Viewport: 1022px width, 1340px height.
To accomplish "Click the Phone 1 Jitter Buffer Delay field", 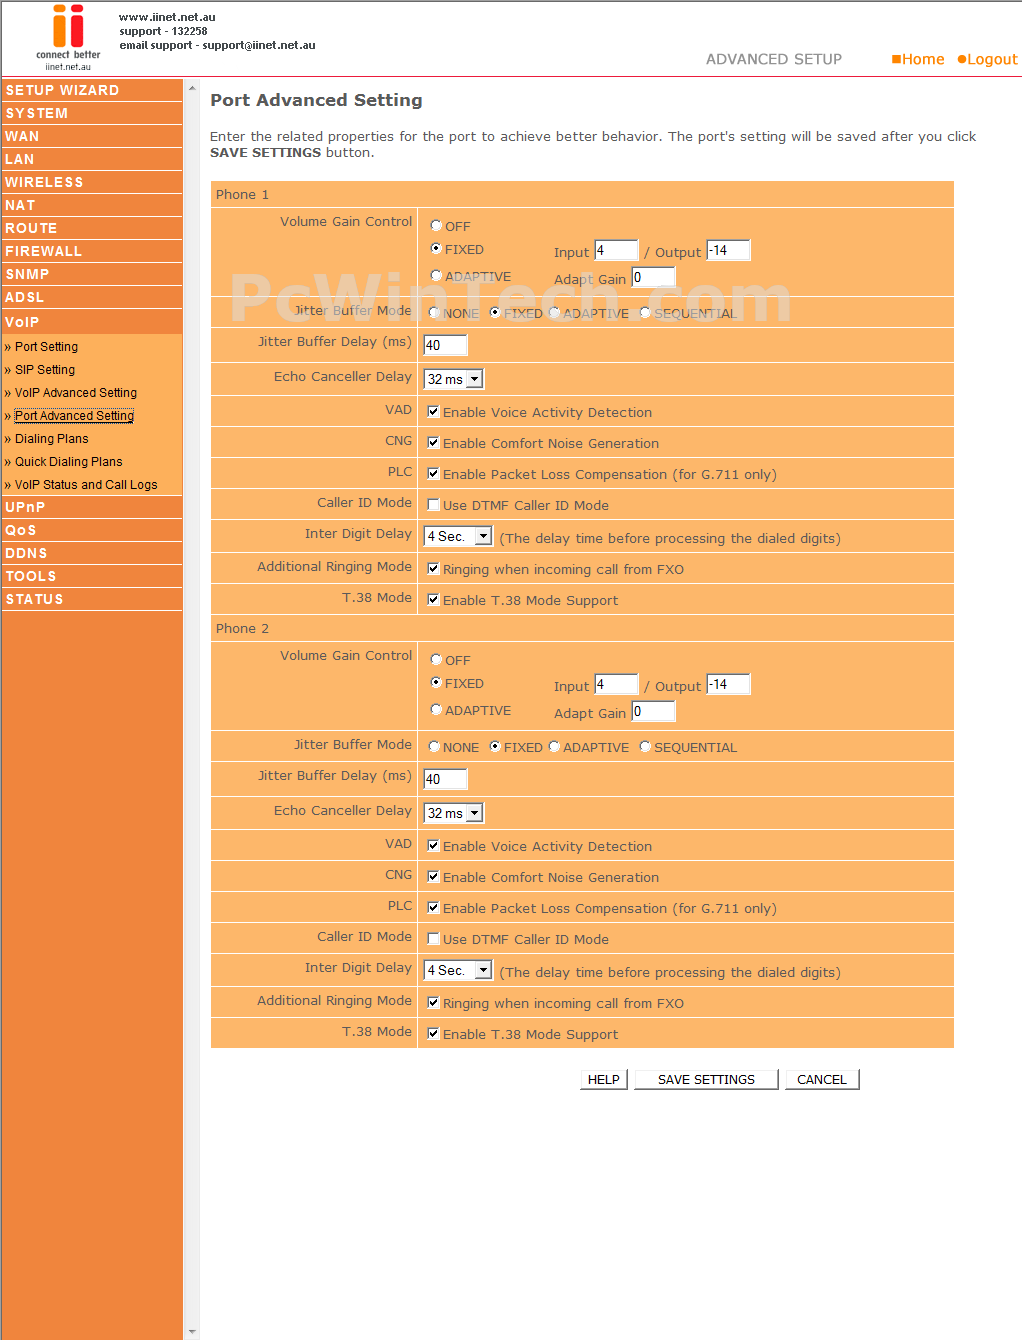I will 445,345.
